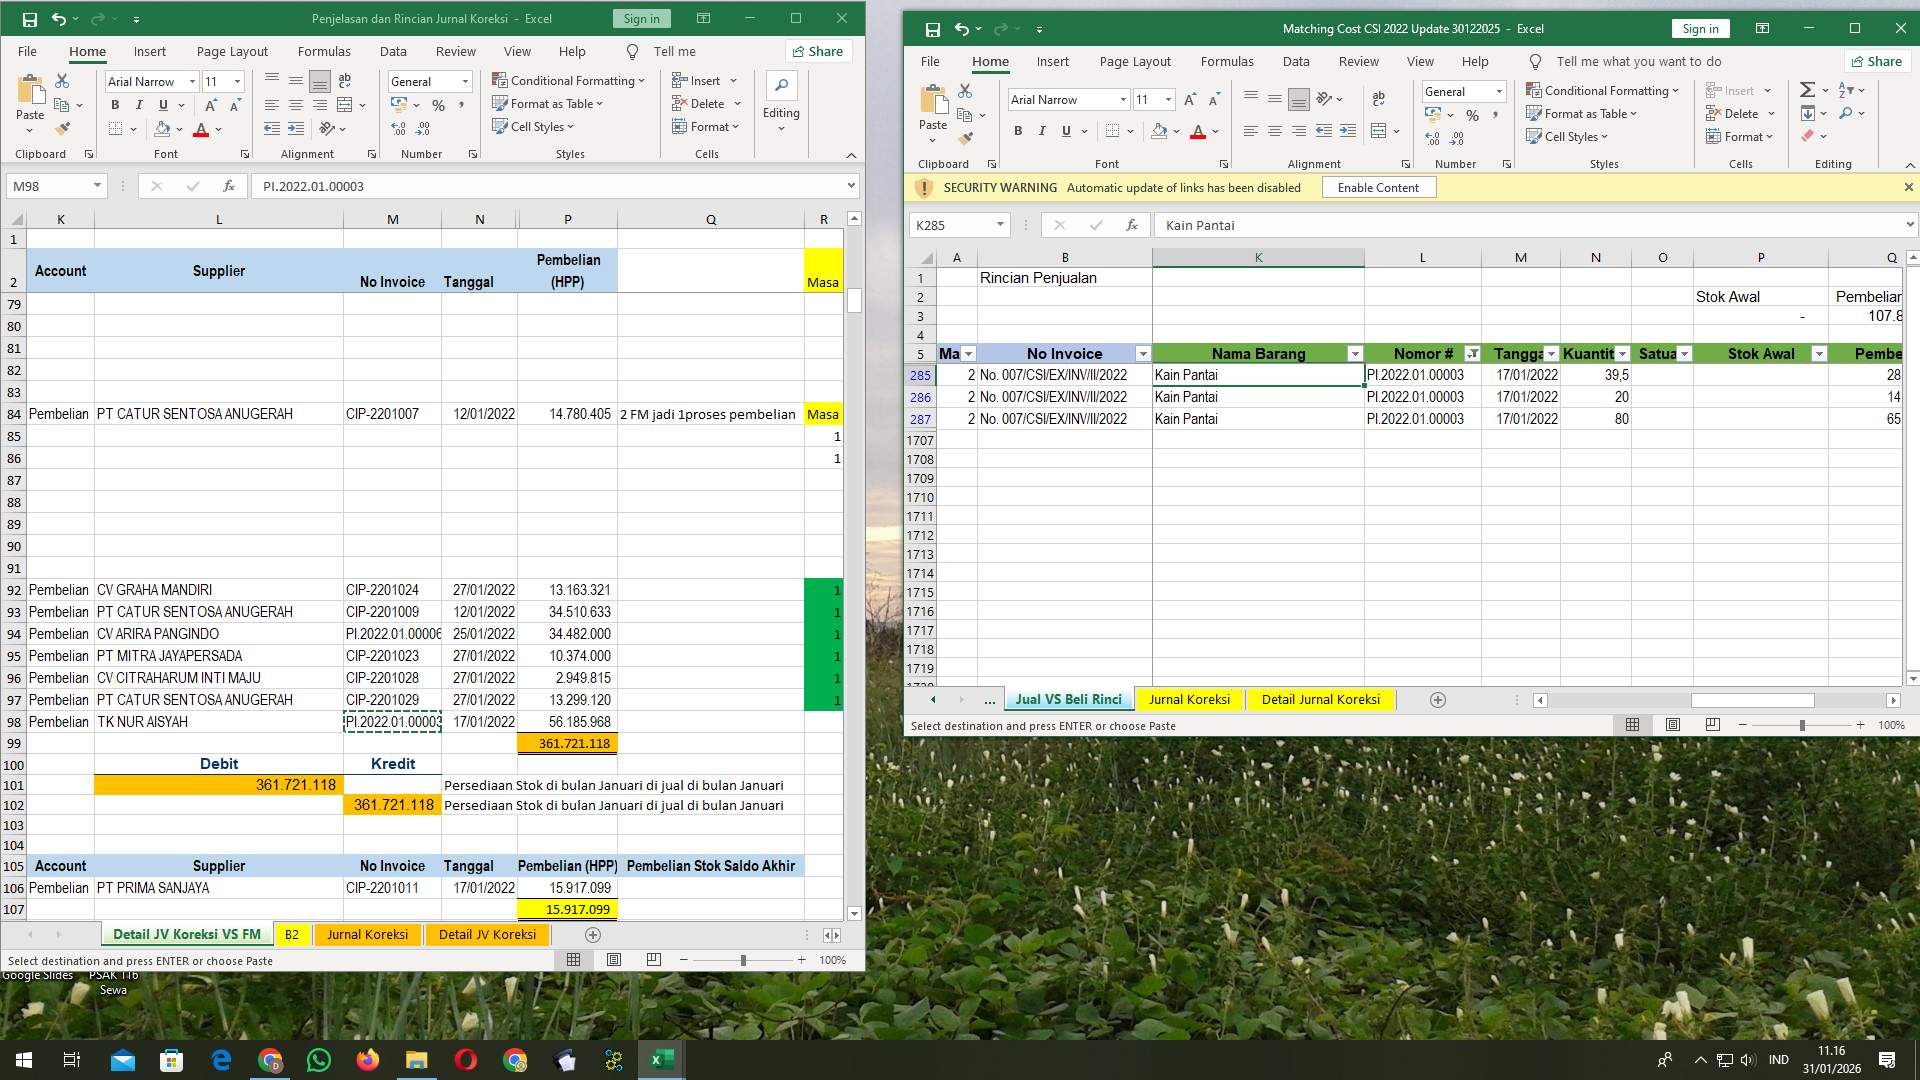Screen dimensions: 1920x1080
Task: Toggle Italic formatting in right workbook
Action: (x=1042, y=130)
